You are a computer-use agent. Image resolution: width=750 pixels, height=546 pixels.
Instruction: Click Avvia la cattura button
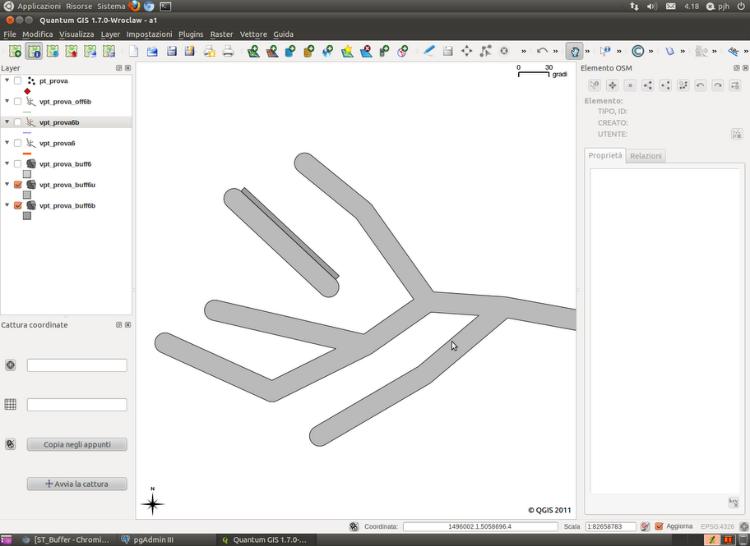[77, 484]
